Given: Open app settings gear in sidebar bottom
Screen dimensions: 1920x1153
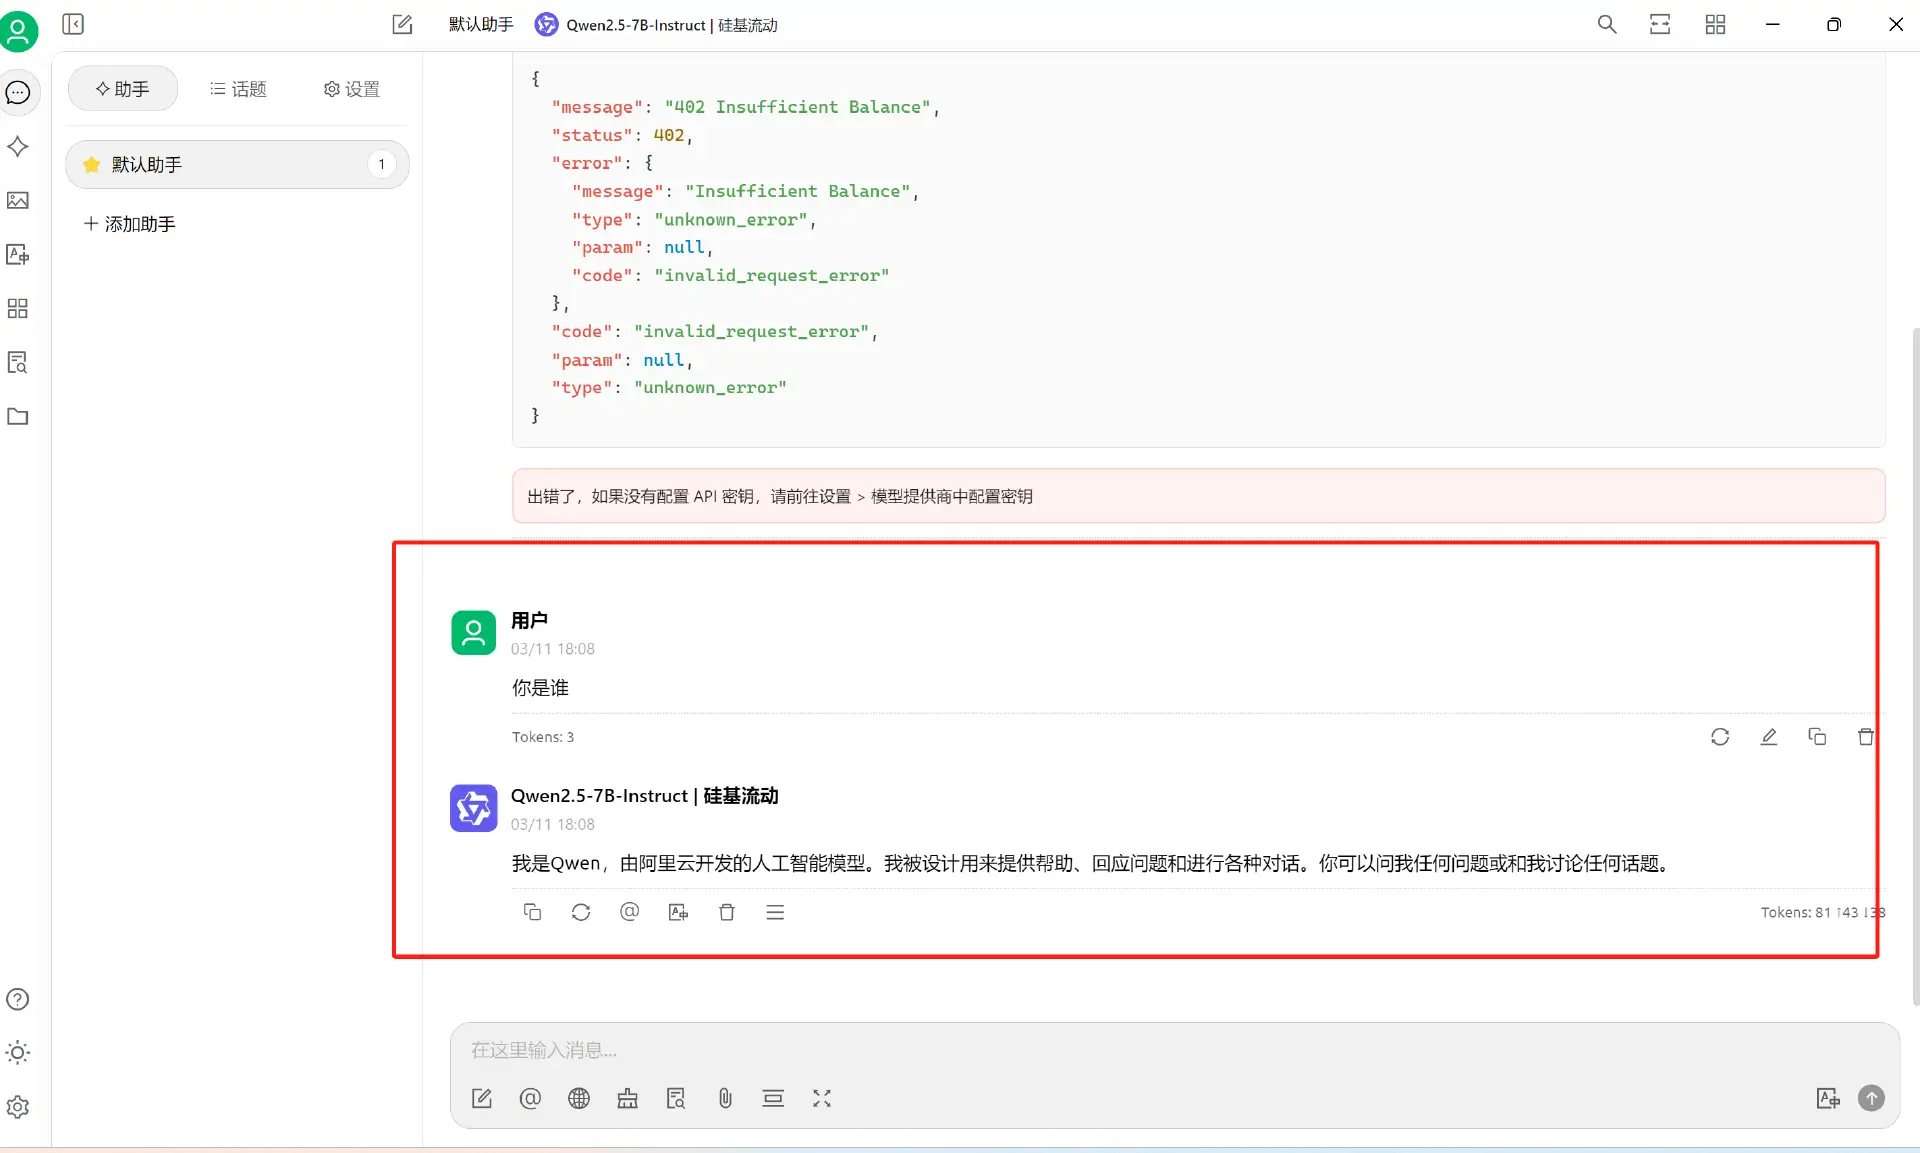Looking at the screenshot, I should tap(18, 1107).
